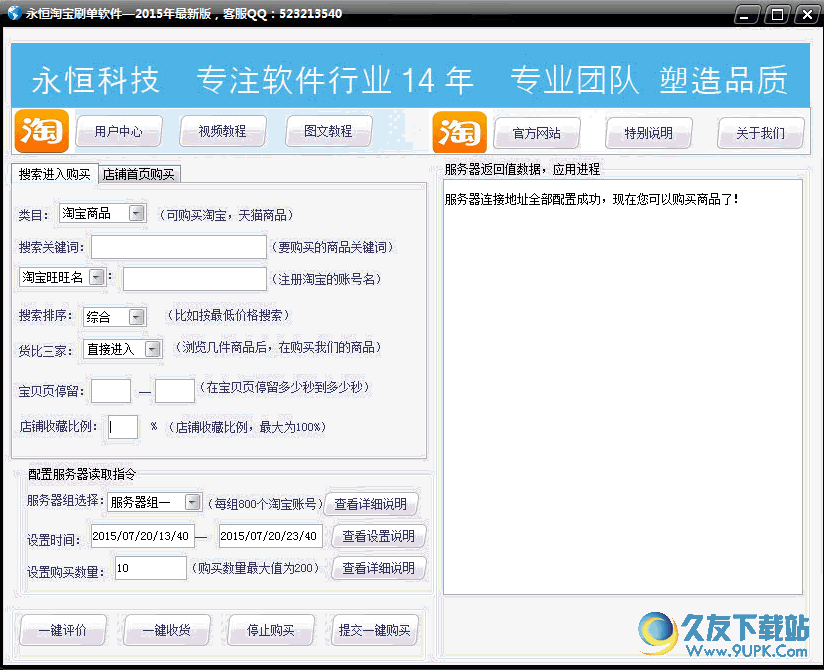Focus the Taobao account name input field
Image resolution: width=824 pixels, height=670 pixels.
[194, 279]
